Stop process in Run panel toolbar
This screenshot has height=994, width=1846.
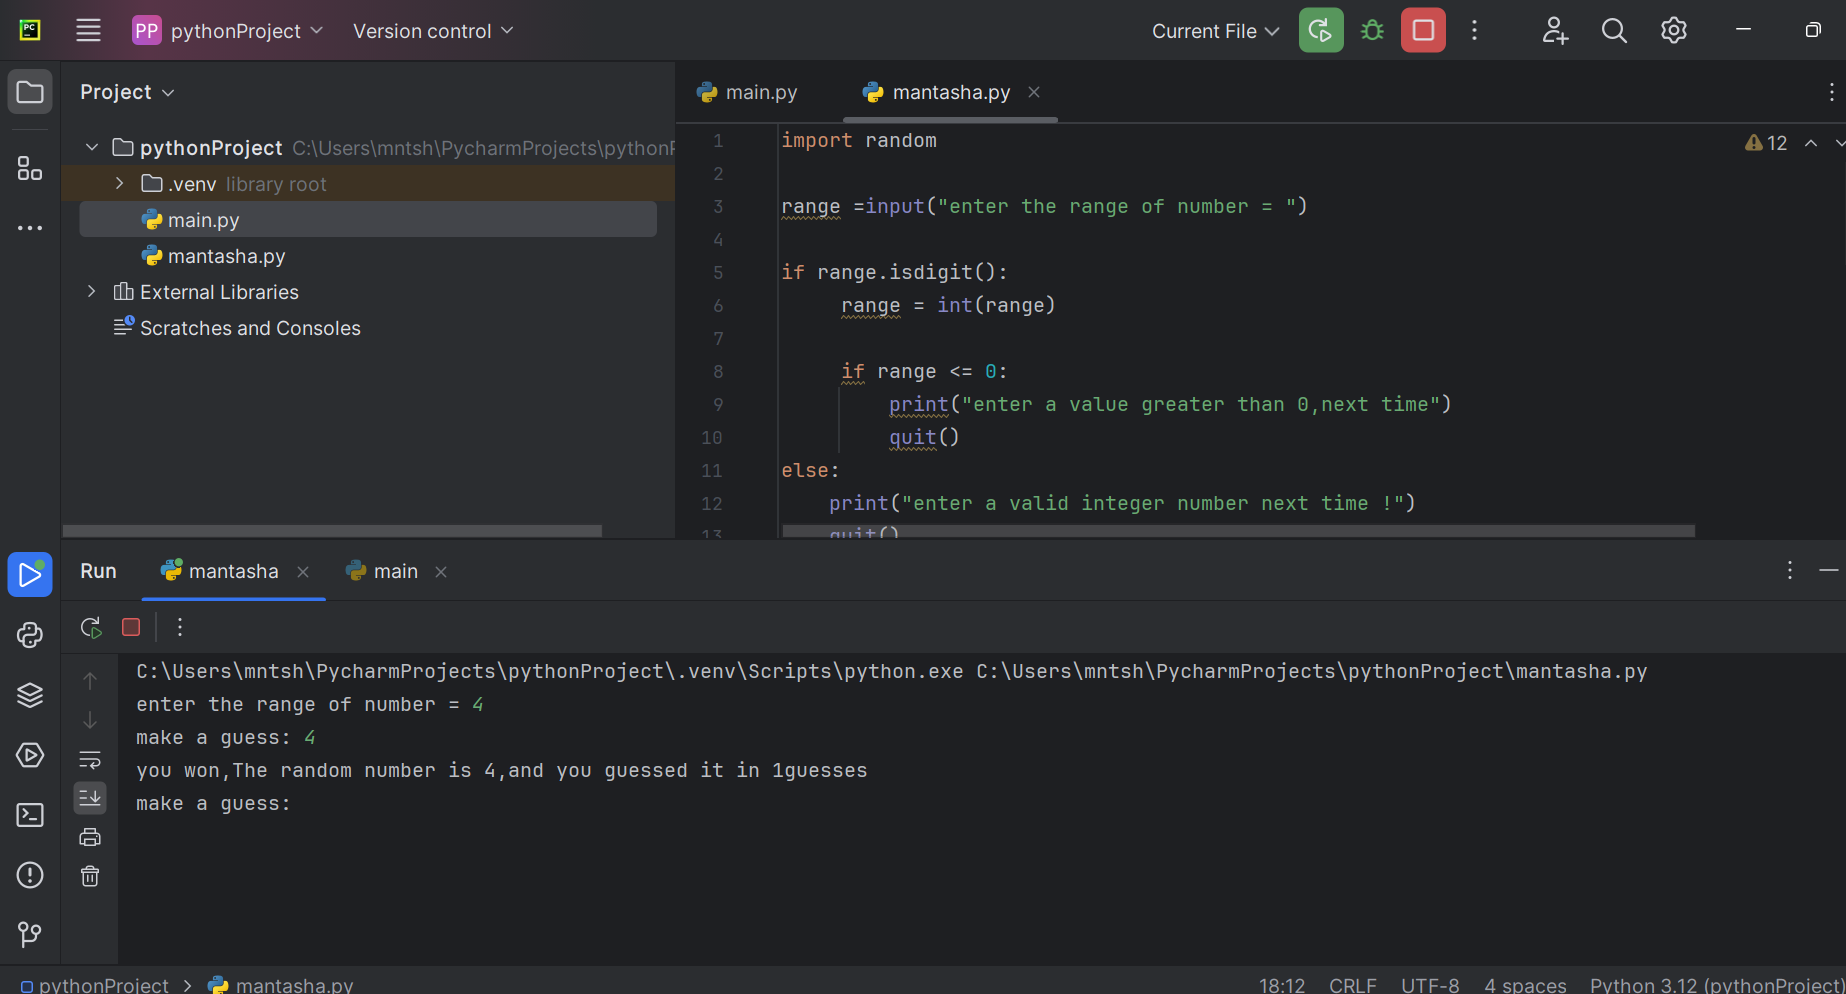131,628
